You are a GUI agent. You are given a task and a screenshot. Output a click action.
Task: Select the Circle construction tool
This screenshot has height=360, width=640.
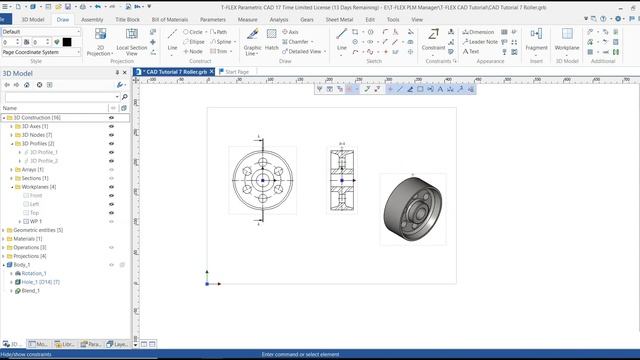[x=193, y=32]
